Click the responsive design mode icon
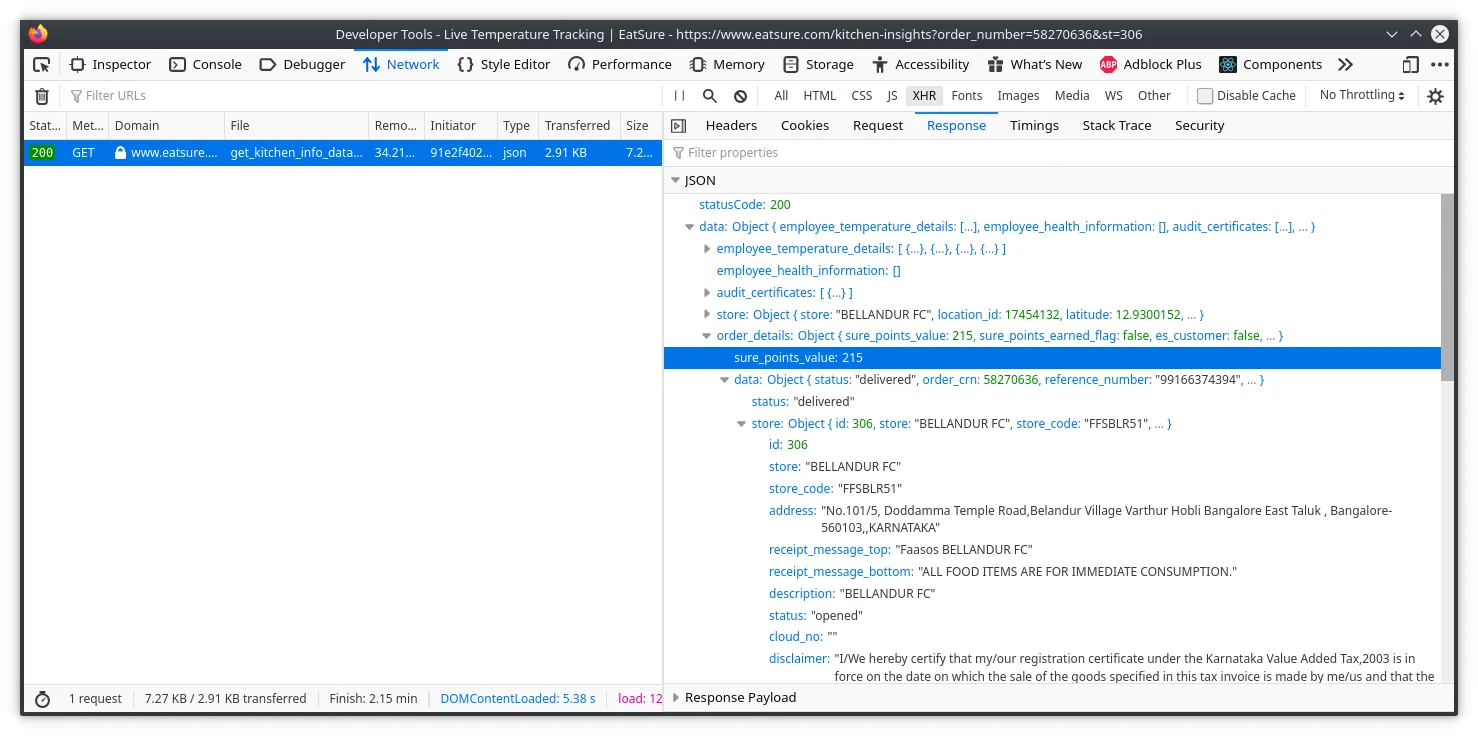Screen dimensions: 1478x736 tap(1410, 65)
